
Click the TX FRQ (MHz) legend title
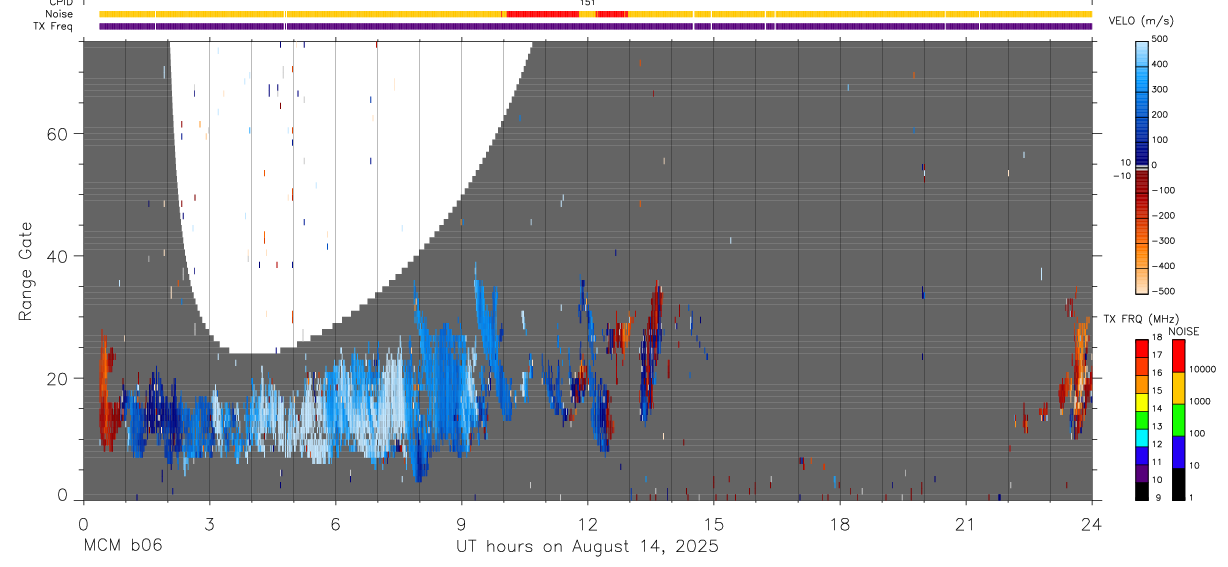(1139, 319)
